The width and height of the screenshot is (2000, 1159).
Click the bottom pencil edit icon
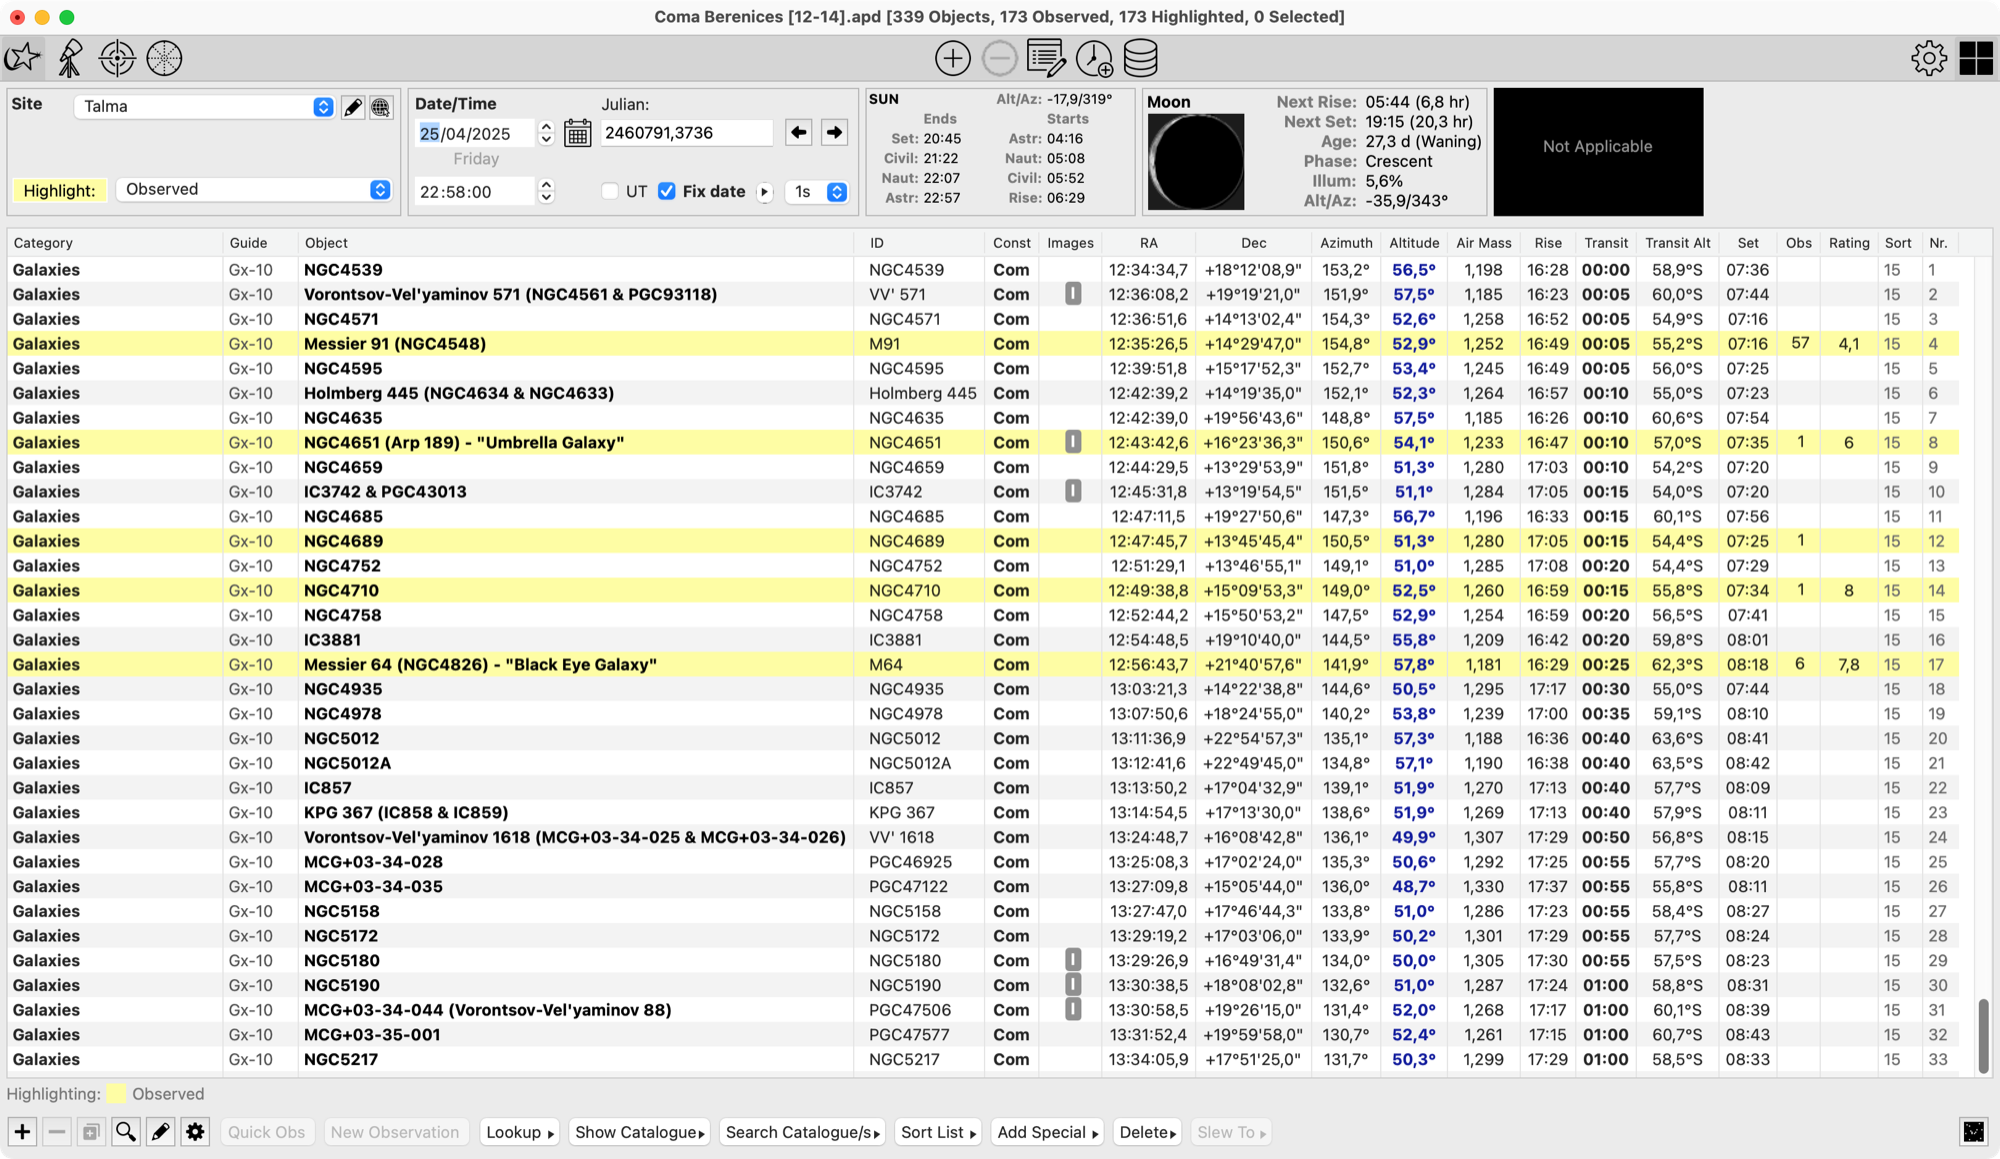click(161, 1132)
